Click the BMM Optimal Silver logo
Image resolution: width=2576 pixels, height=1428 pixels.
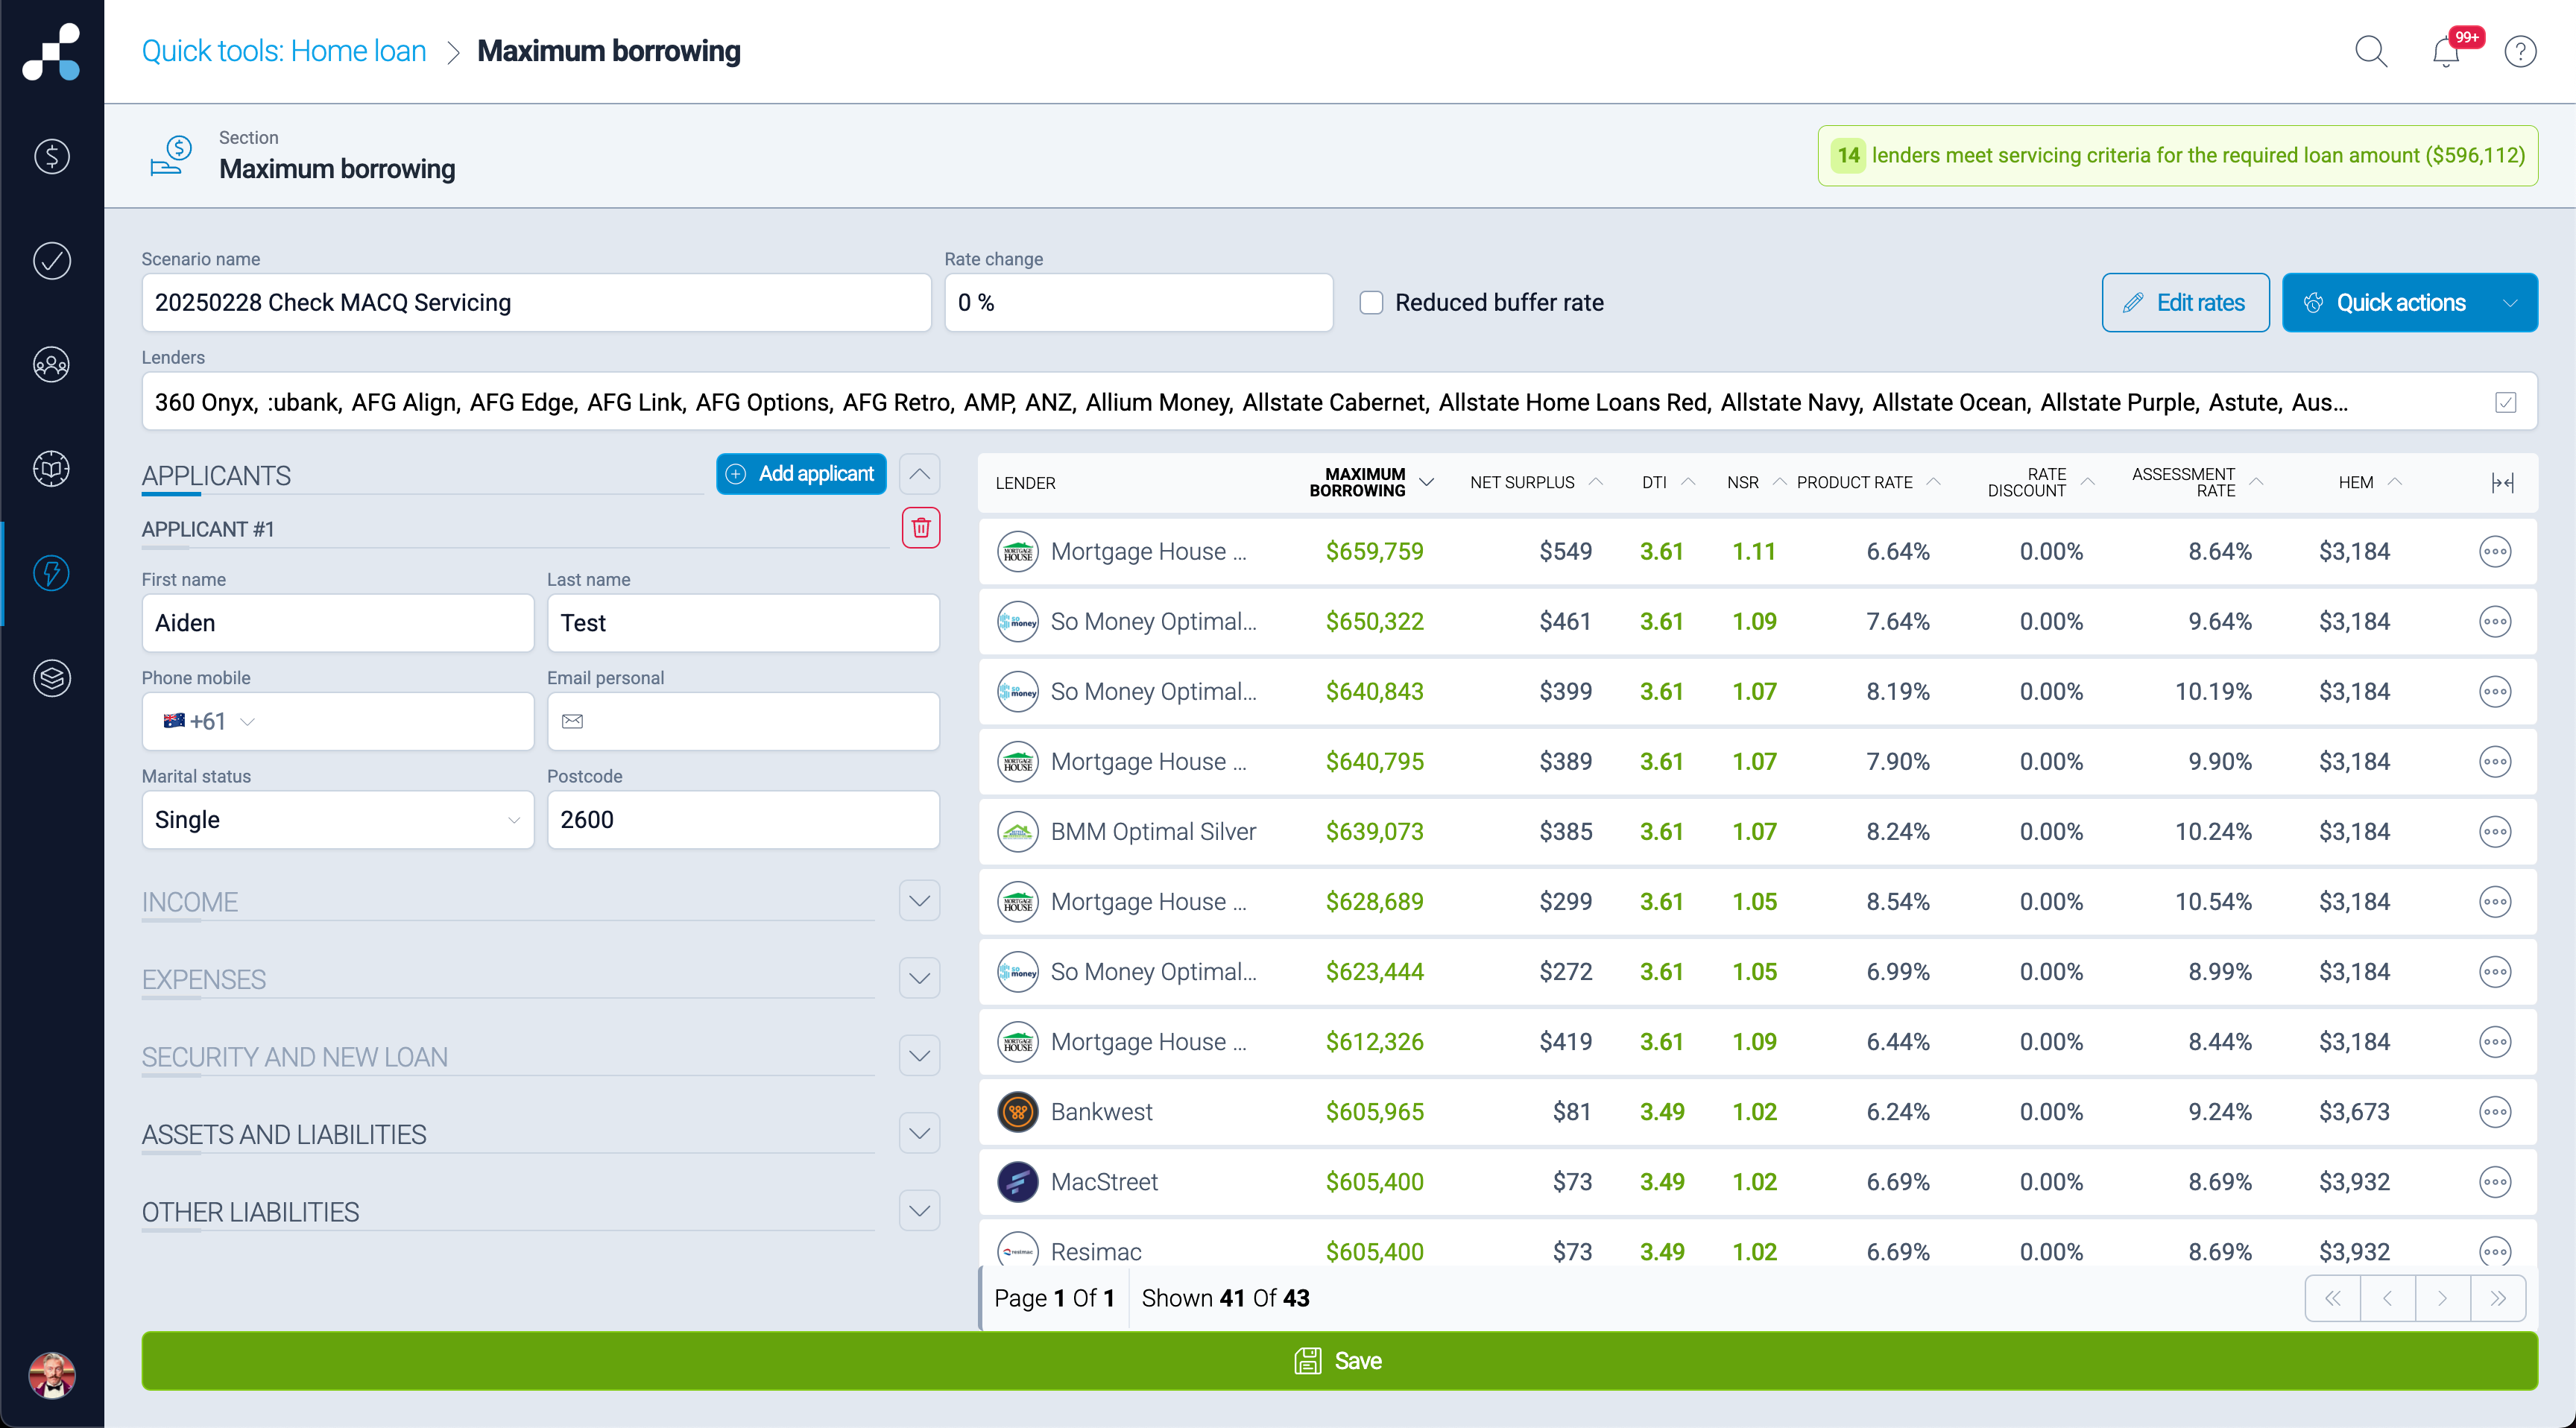pos(1018,832)
